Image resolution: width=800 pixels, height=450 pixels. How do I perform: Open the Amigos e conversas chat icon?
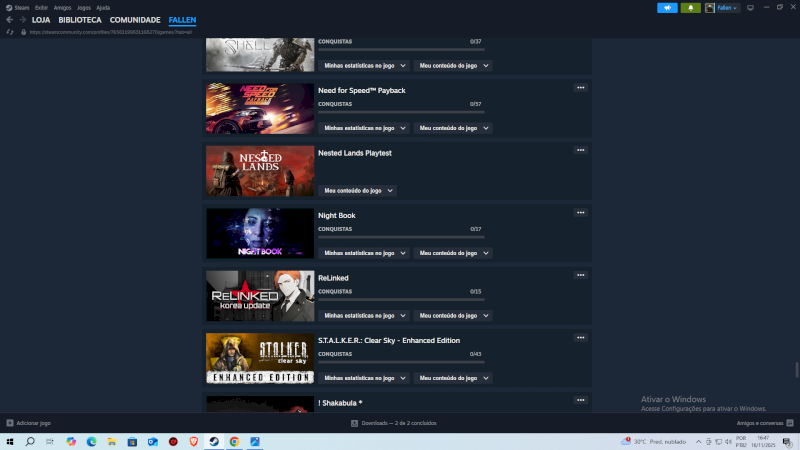790,423
